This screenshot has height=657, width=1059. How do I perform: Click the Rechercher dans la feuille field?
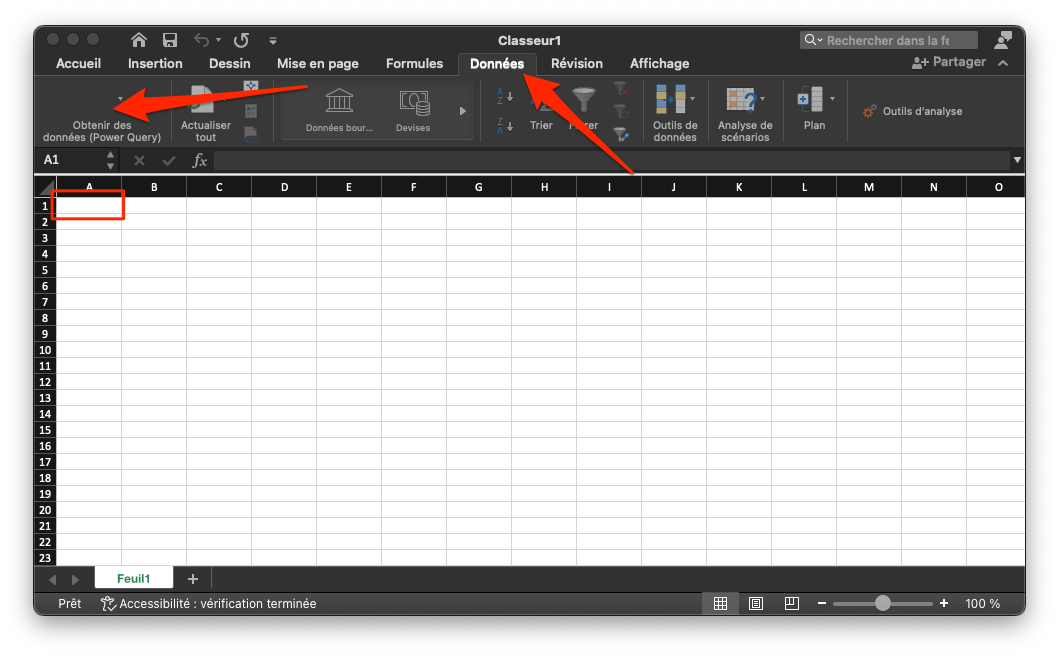(x=888, y=40)
